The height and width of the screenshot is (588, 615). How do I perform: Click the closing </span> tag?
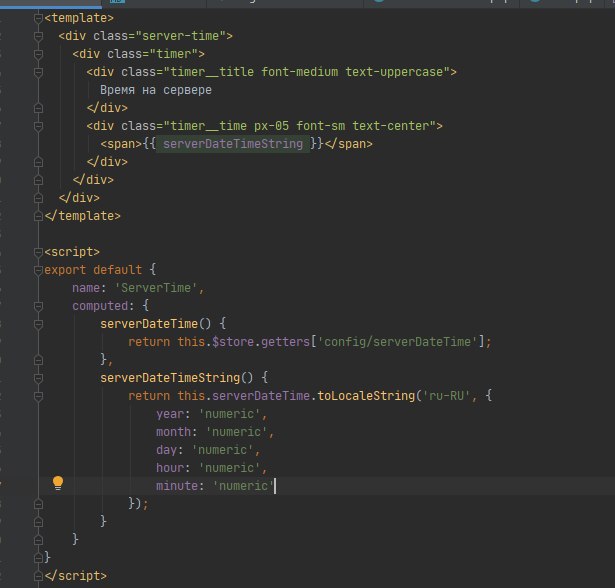point(349,144)
